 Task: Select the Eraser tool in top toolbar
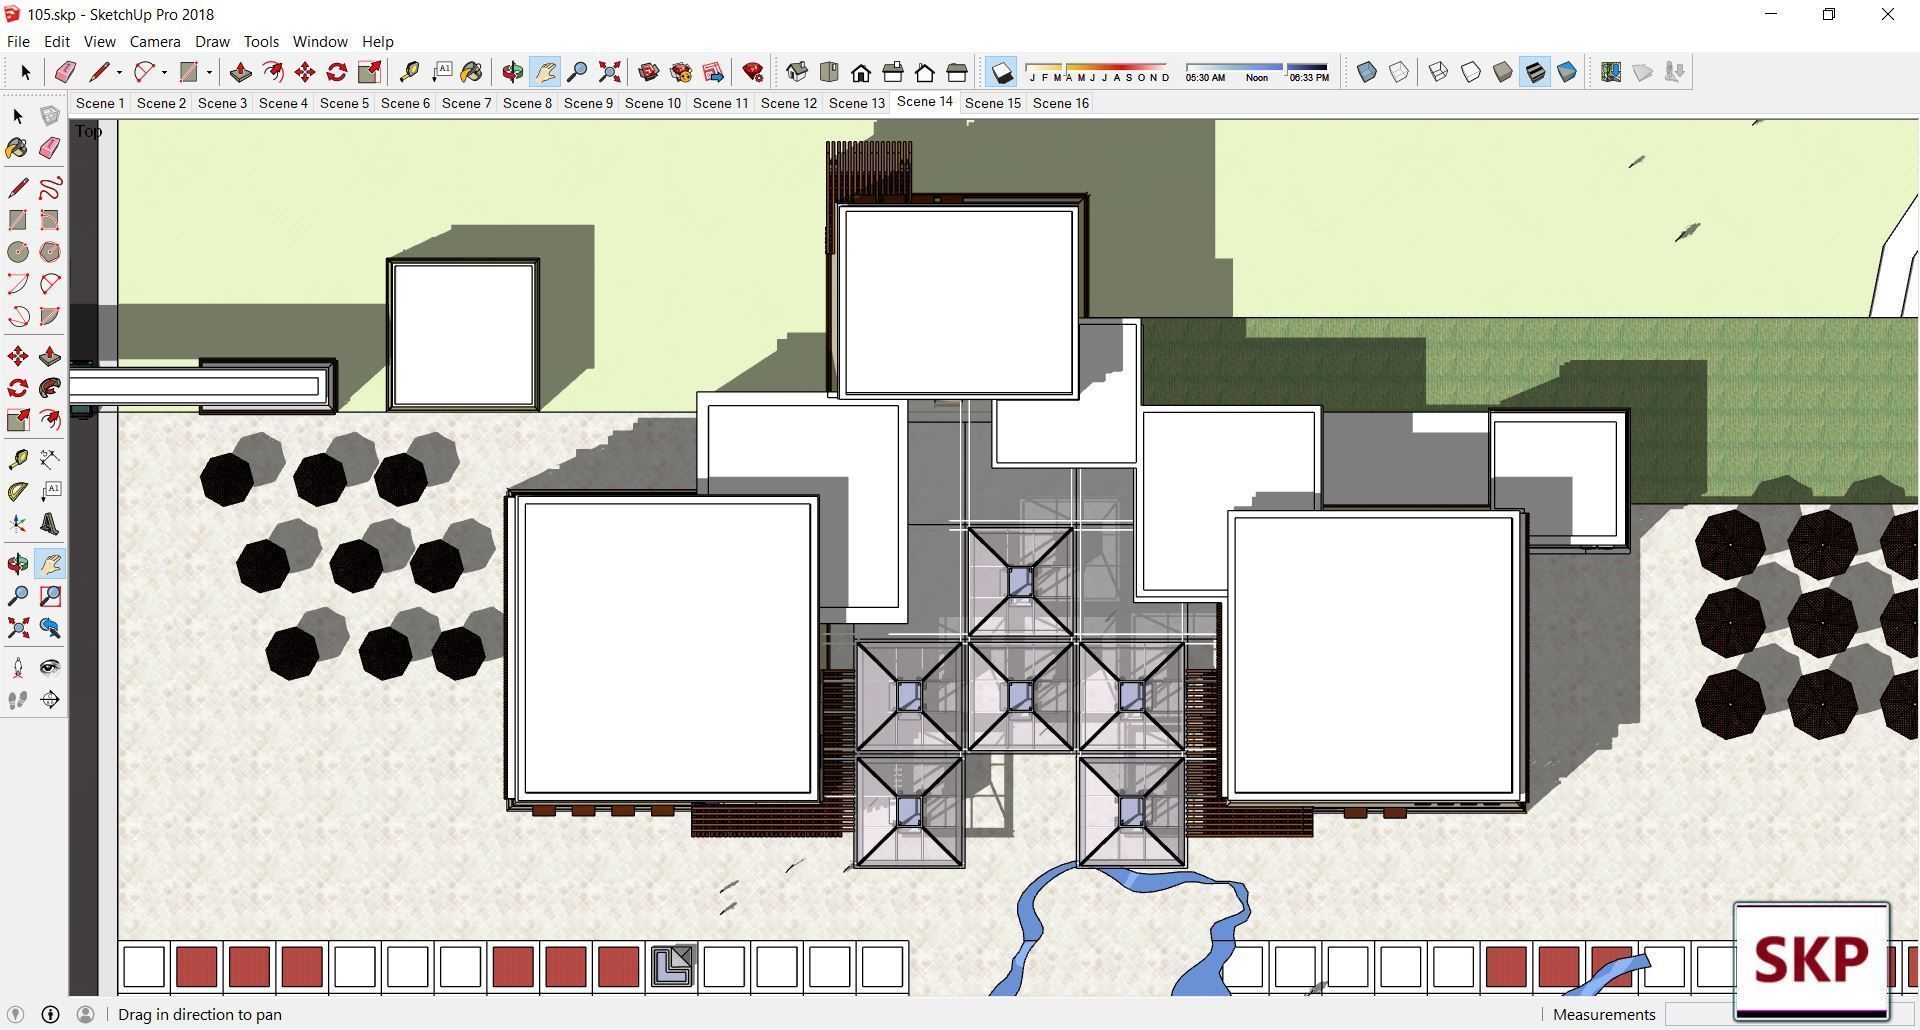click(65, 72)
